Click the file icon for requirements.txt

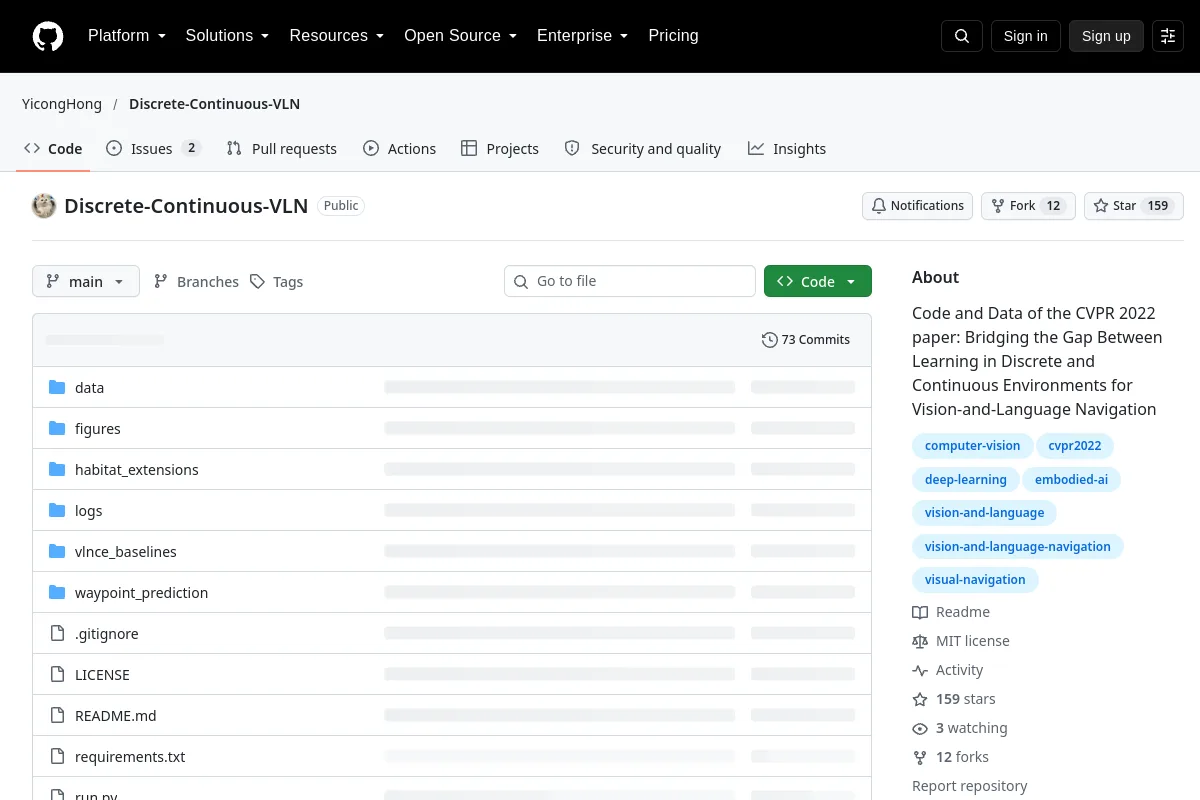coord(57,757)
